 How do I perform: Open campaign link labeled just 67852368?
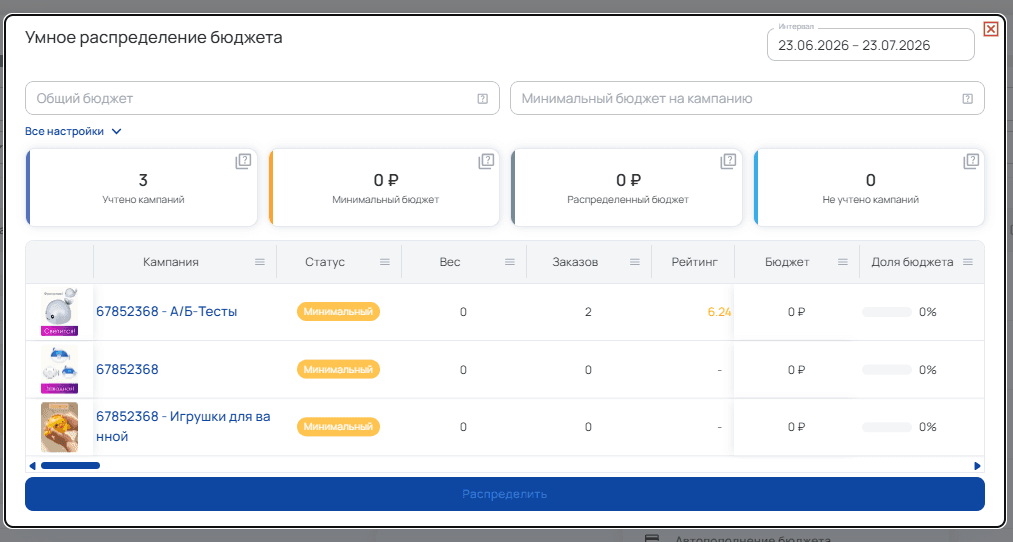[127, 370]
